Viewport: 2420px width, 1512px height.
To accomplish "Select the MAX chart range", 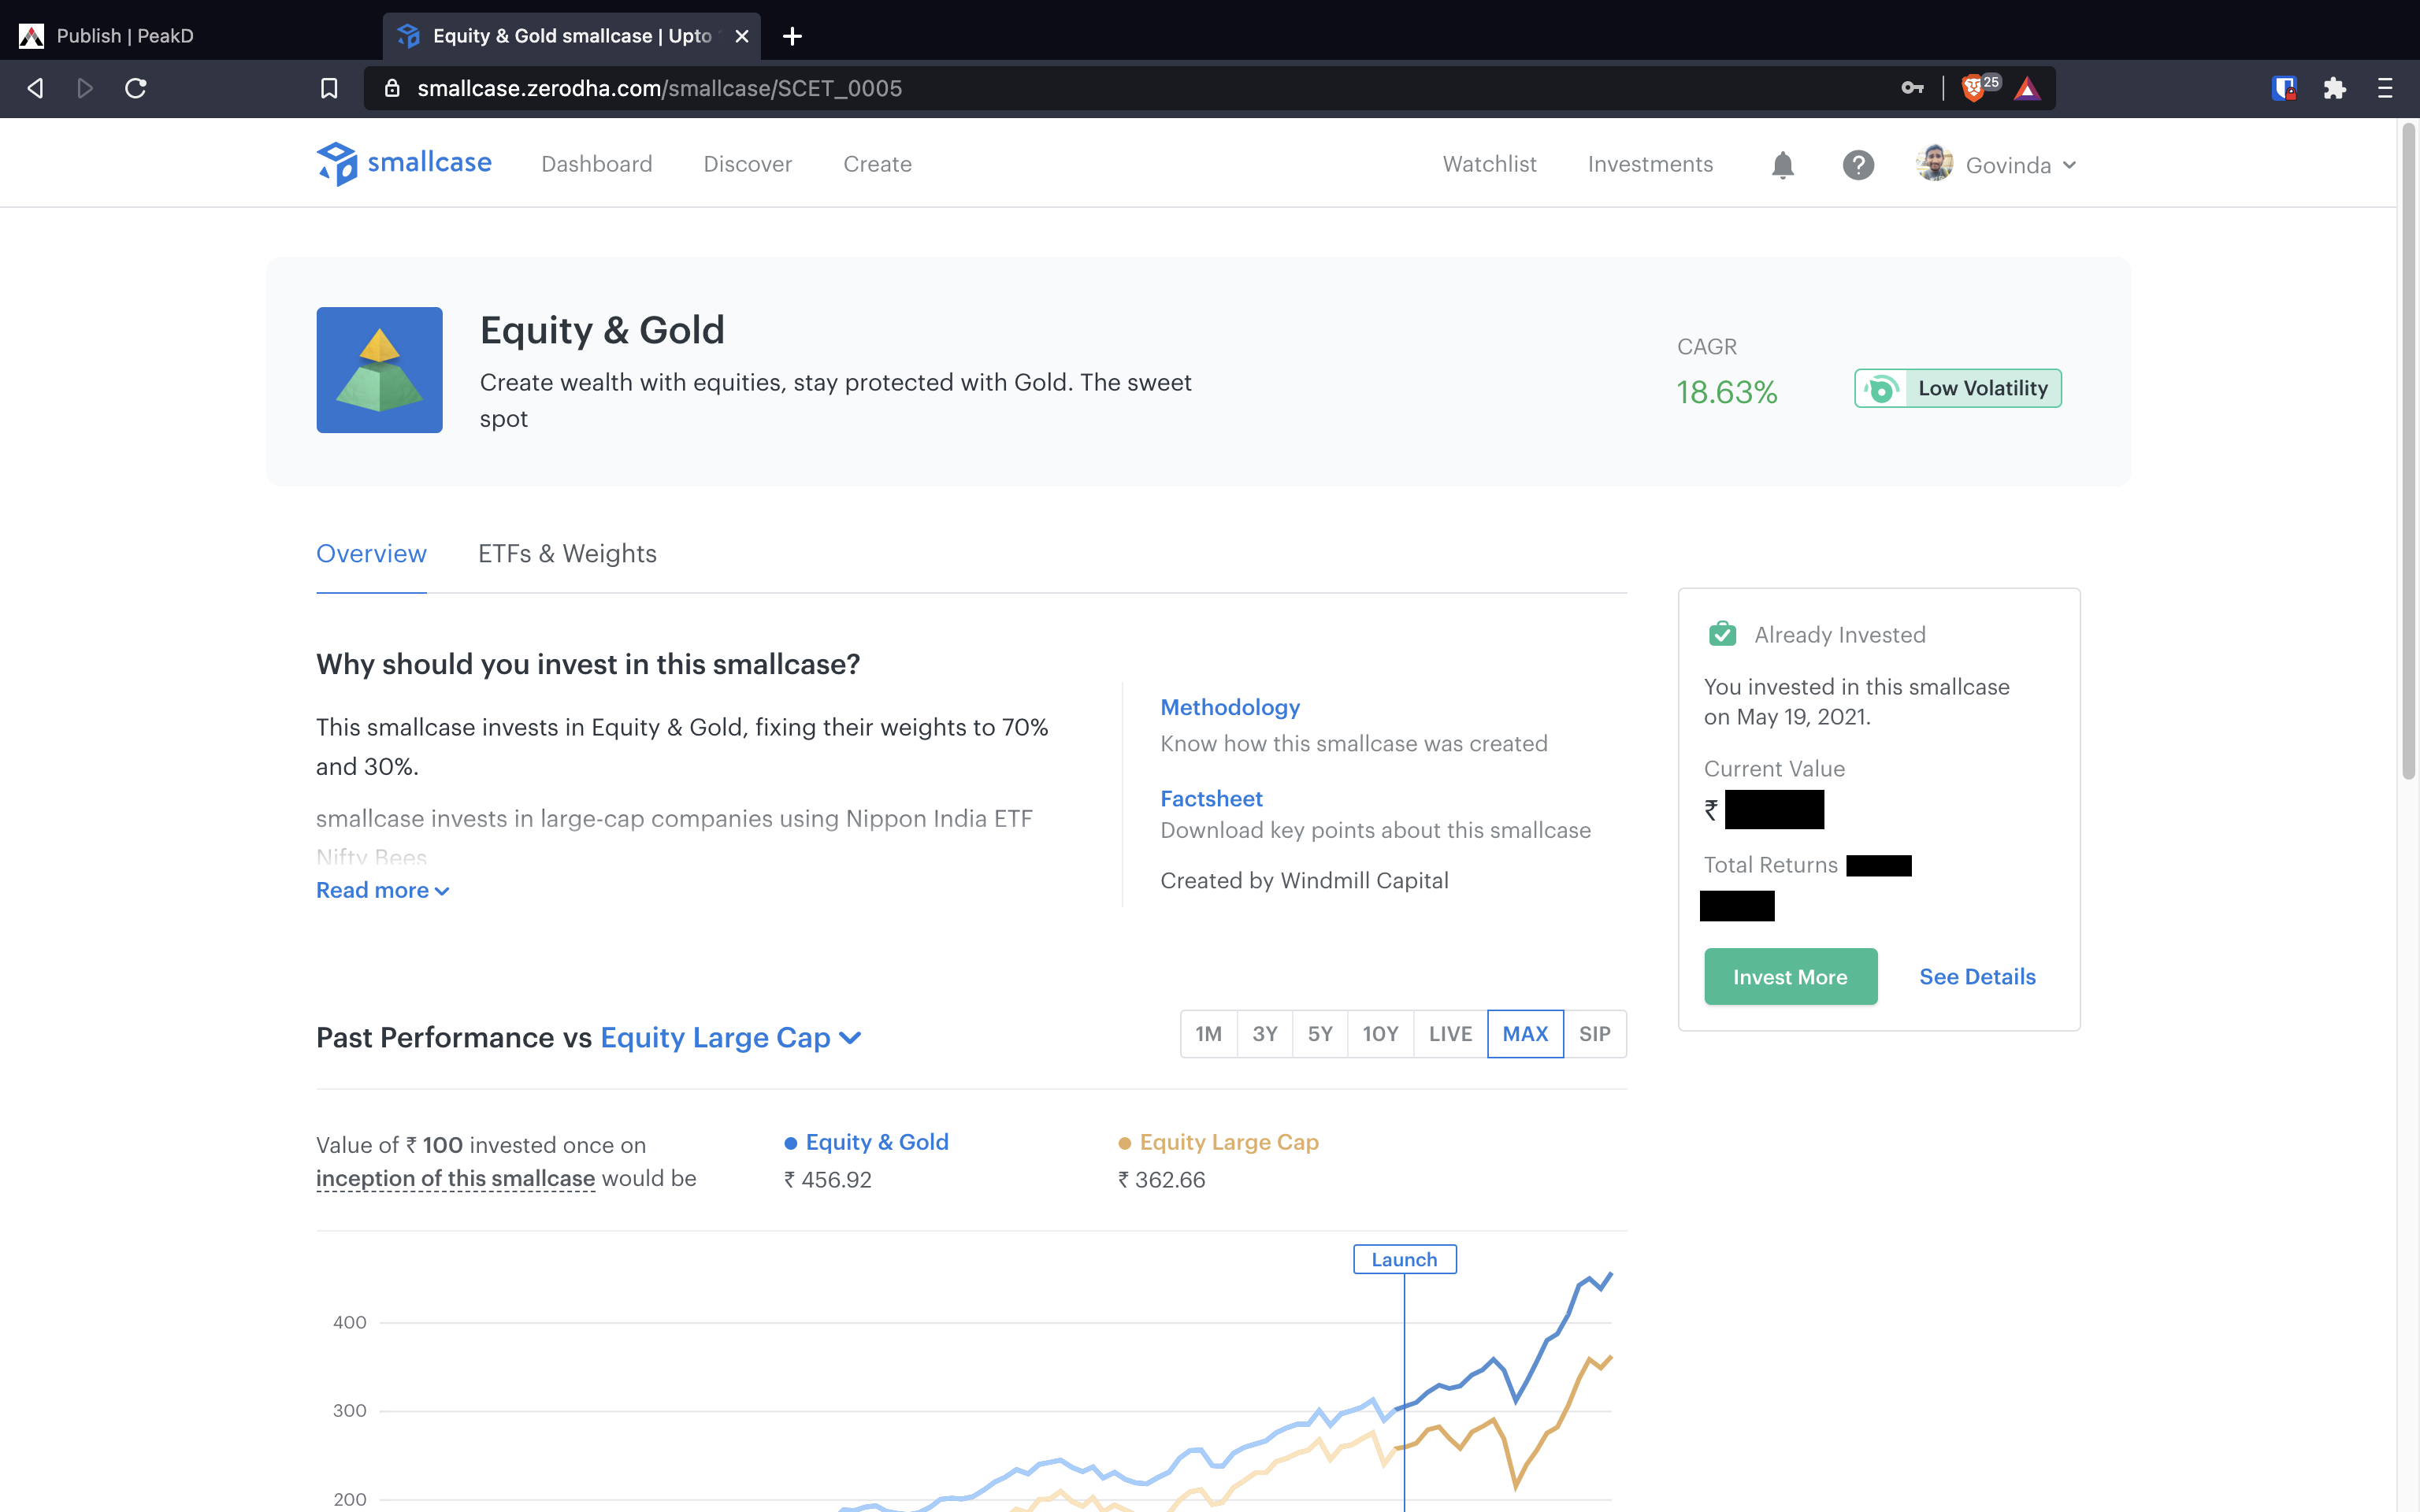I will click(x=1525, y=1034).
